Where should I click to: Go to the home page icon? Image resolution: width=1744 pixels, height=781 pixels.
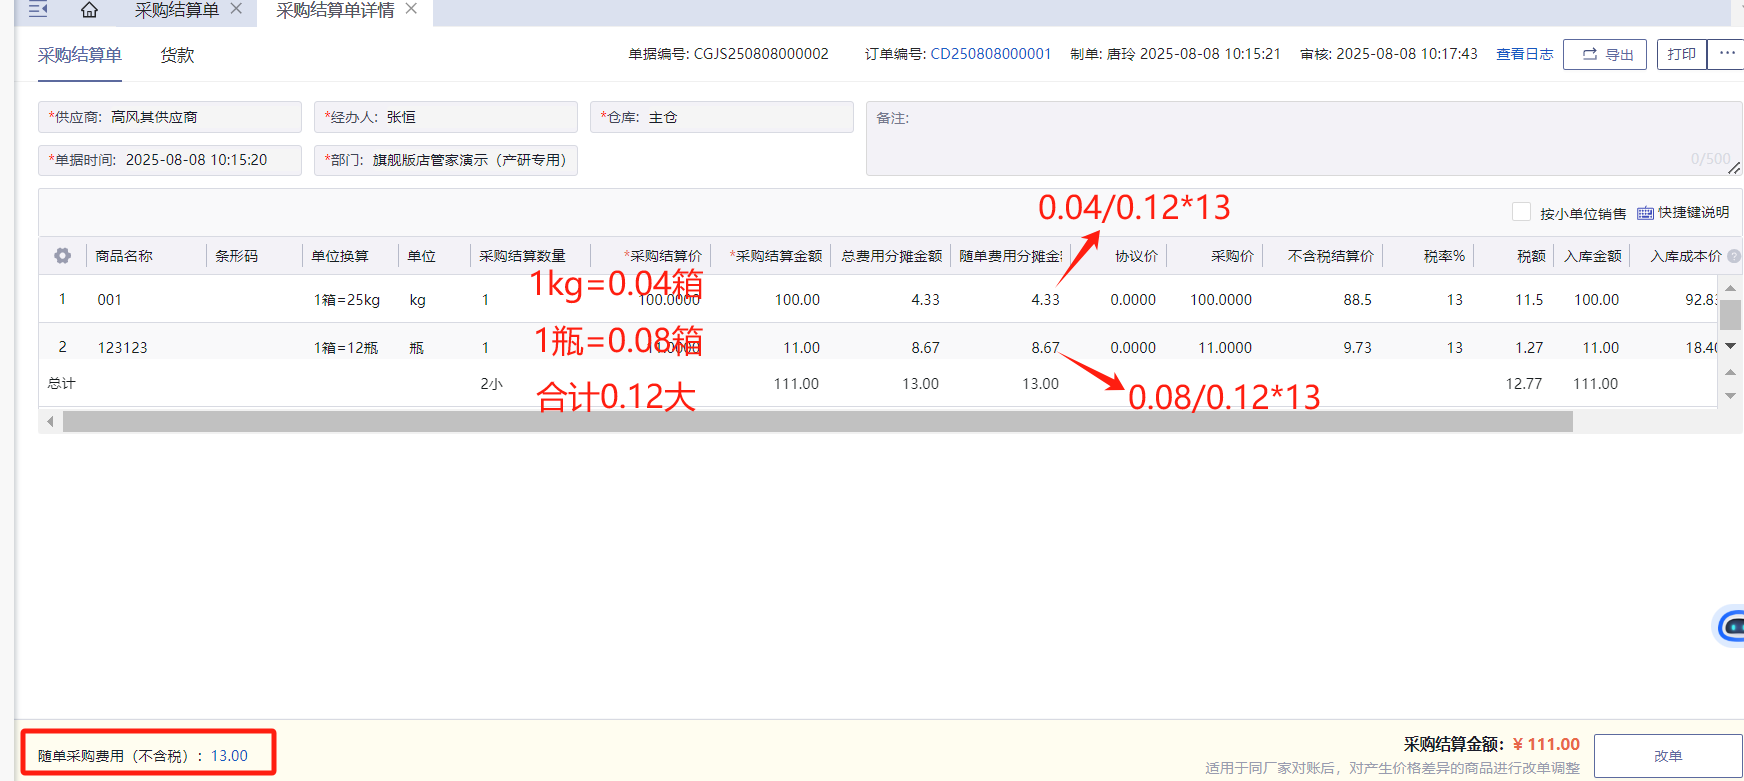[89, 10]
